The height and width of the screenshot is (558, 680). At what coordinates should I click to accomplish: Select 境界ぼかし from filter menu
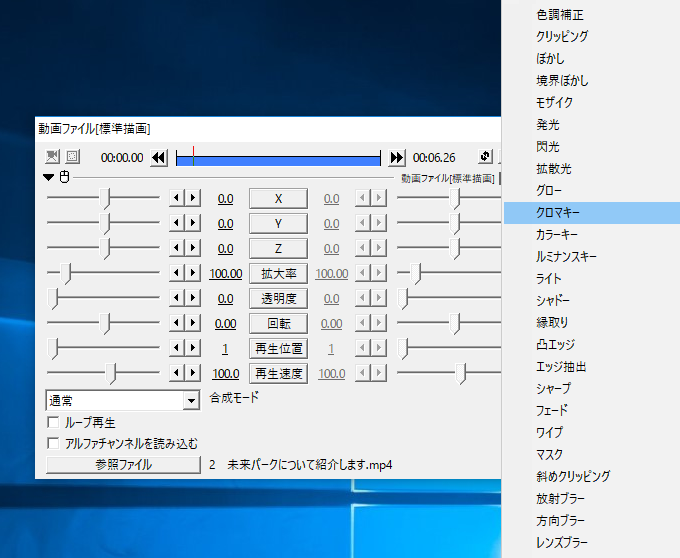click(x=590, y=81)
